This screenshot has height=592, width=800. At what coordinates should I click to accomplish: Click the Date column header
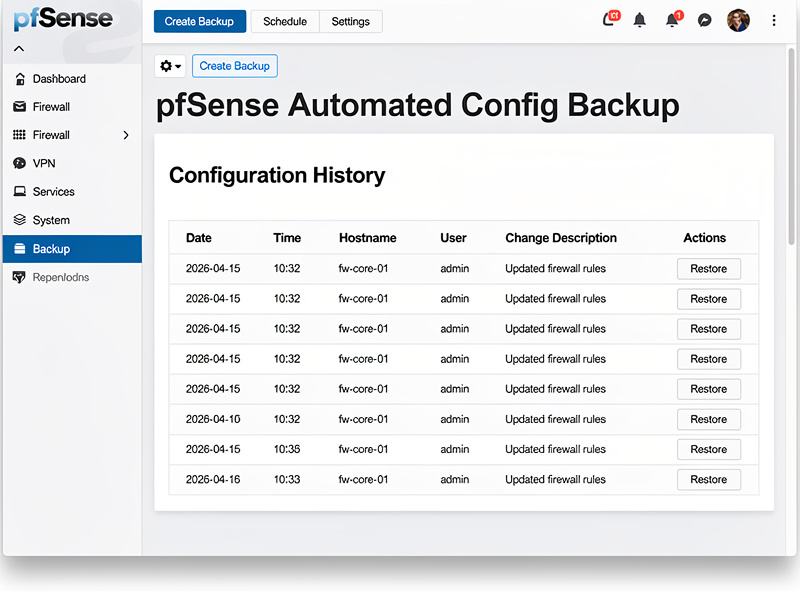click(x=198, y=238)
